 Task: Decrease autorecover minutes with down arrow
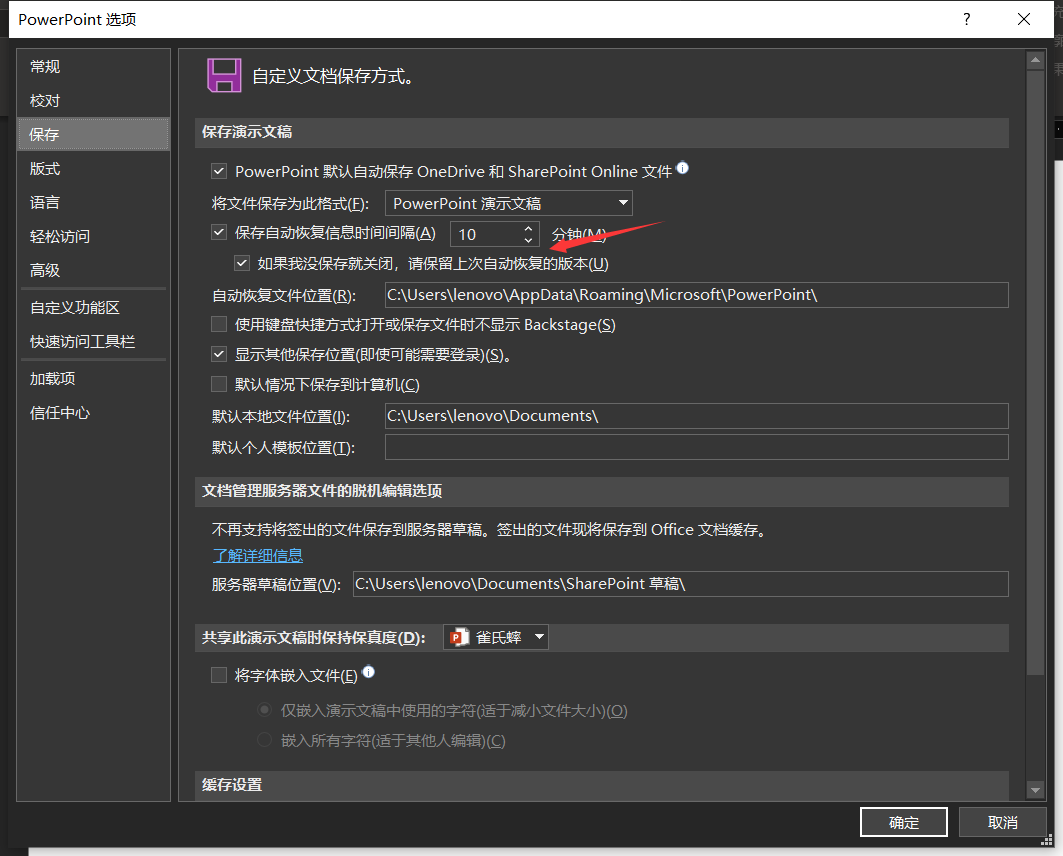(x=528, y=240)
